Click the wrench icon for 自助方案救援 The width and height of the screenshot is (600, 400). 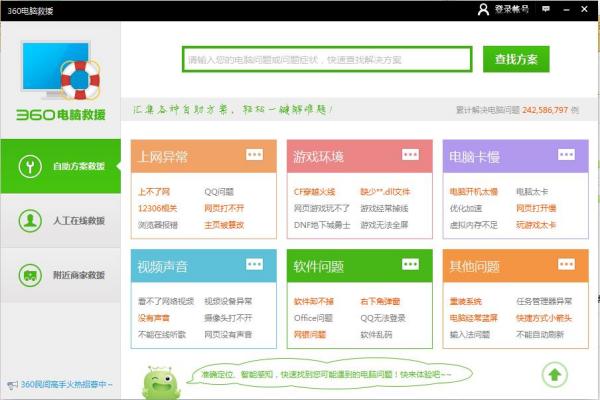pos(30,165)
